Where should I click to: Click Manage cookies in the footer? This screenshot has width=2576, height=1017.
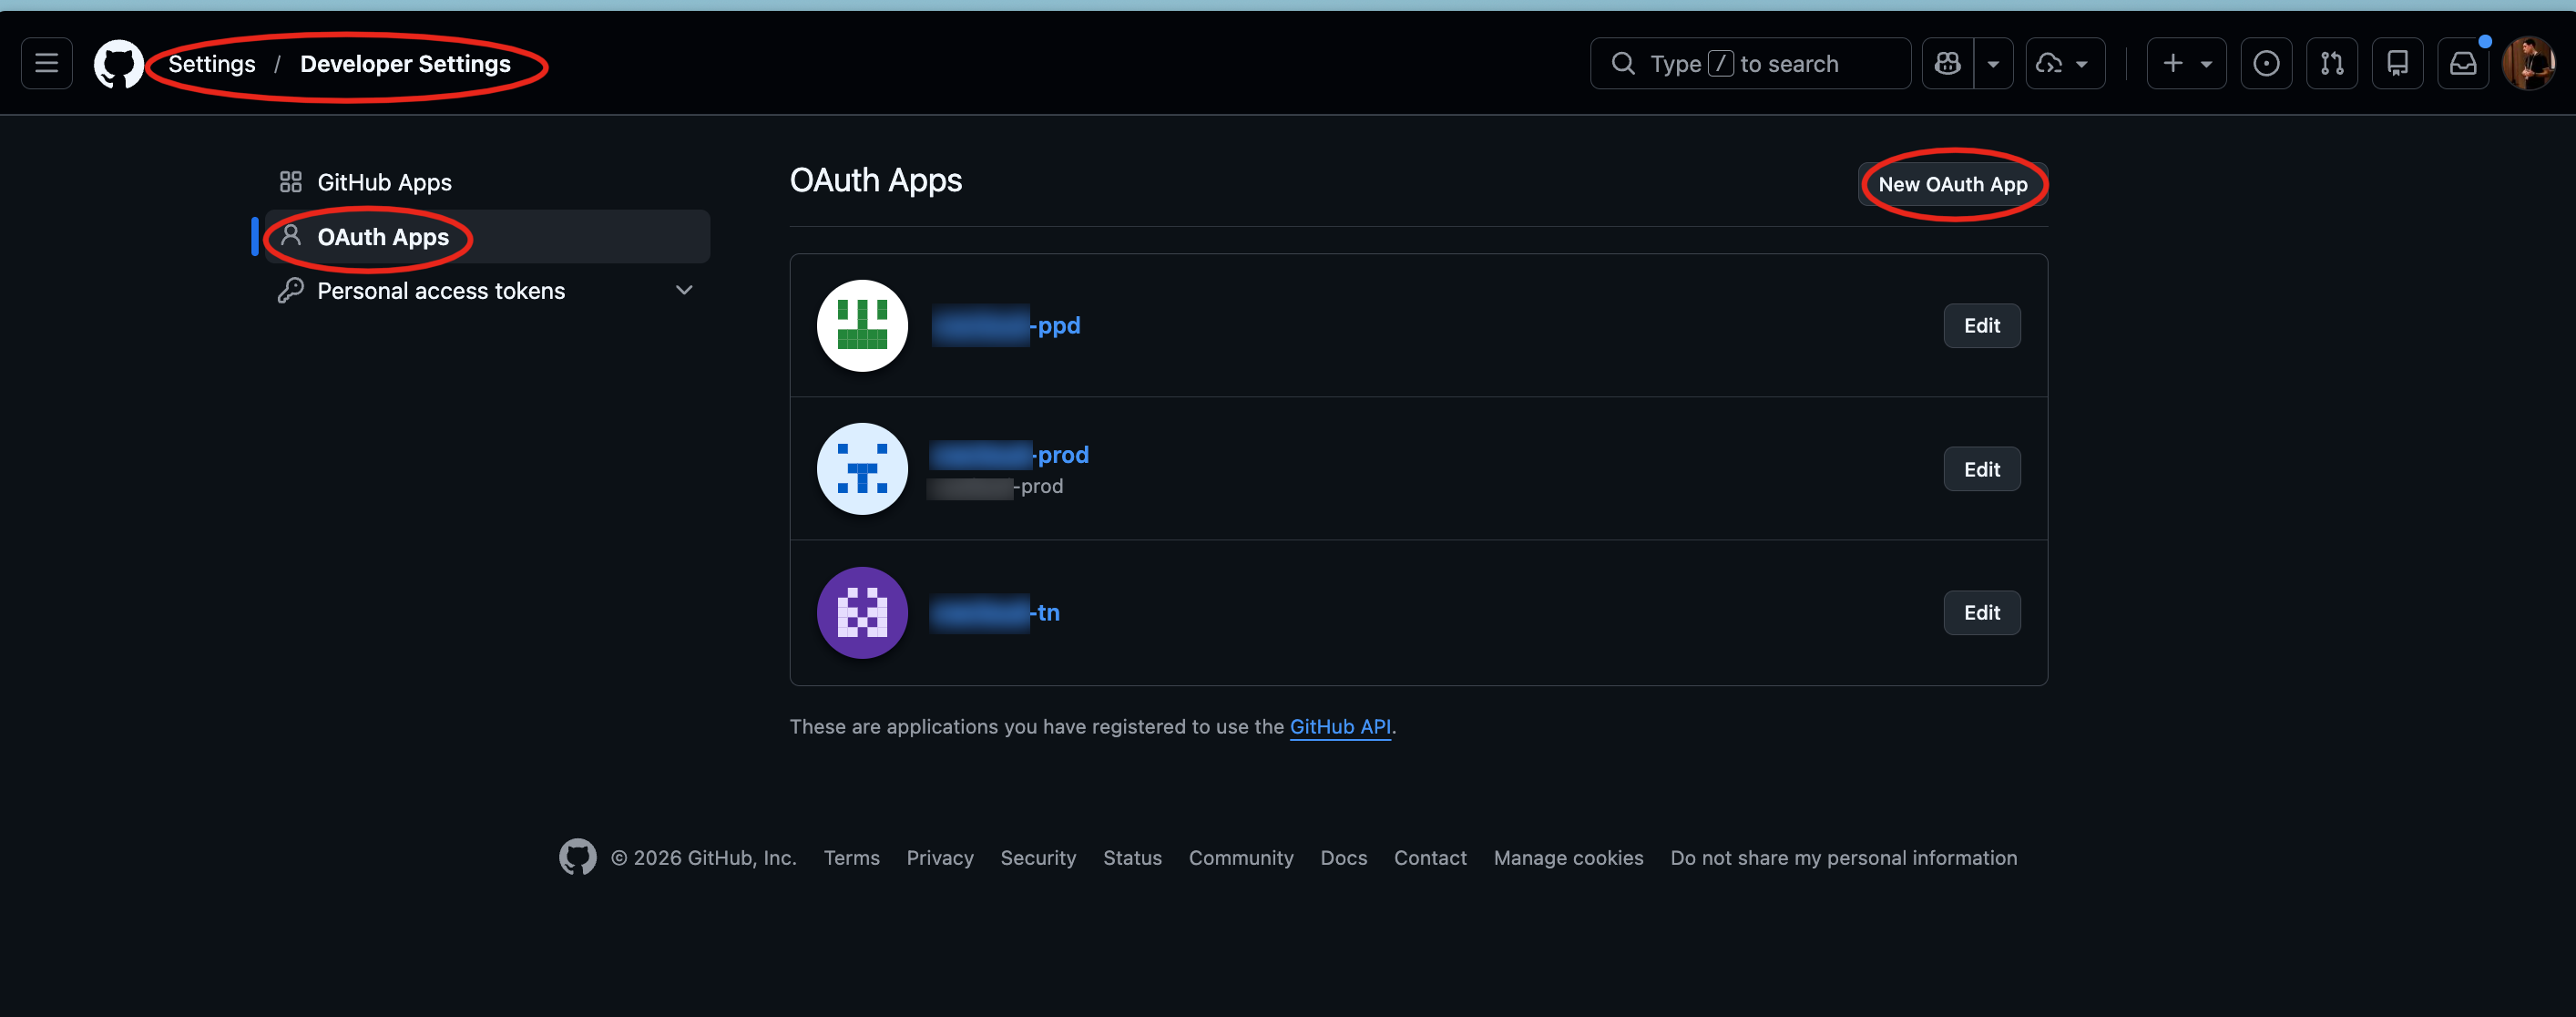coord(1568,858)
